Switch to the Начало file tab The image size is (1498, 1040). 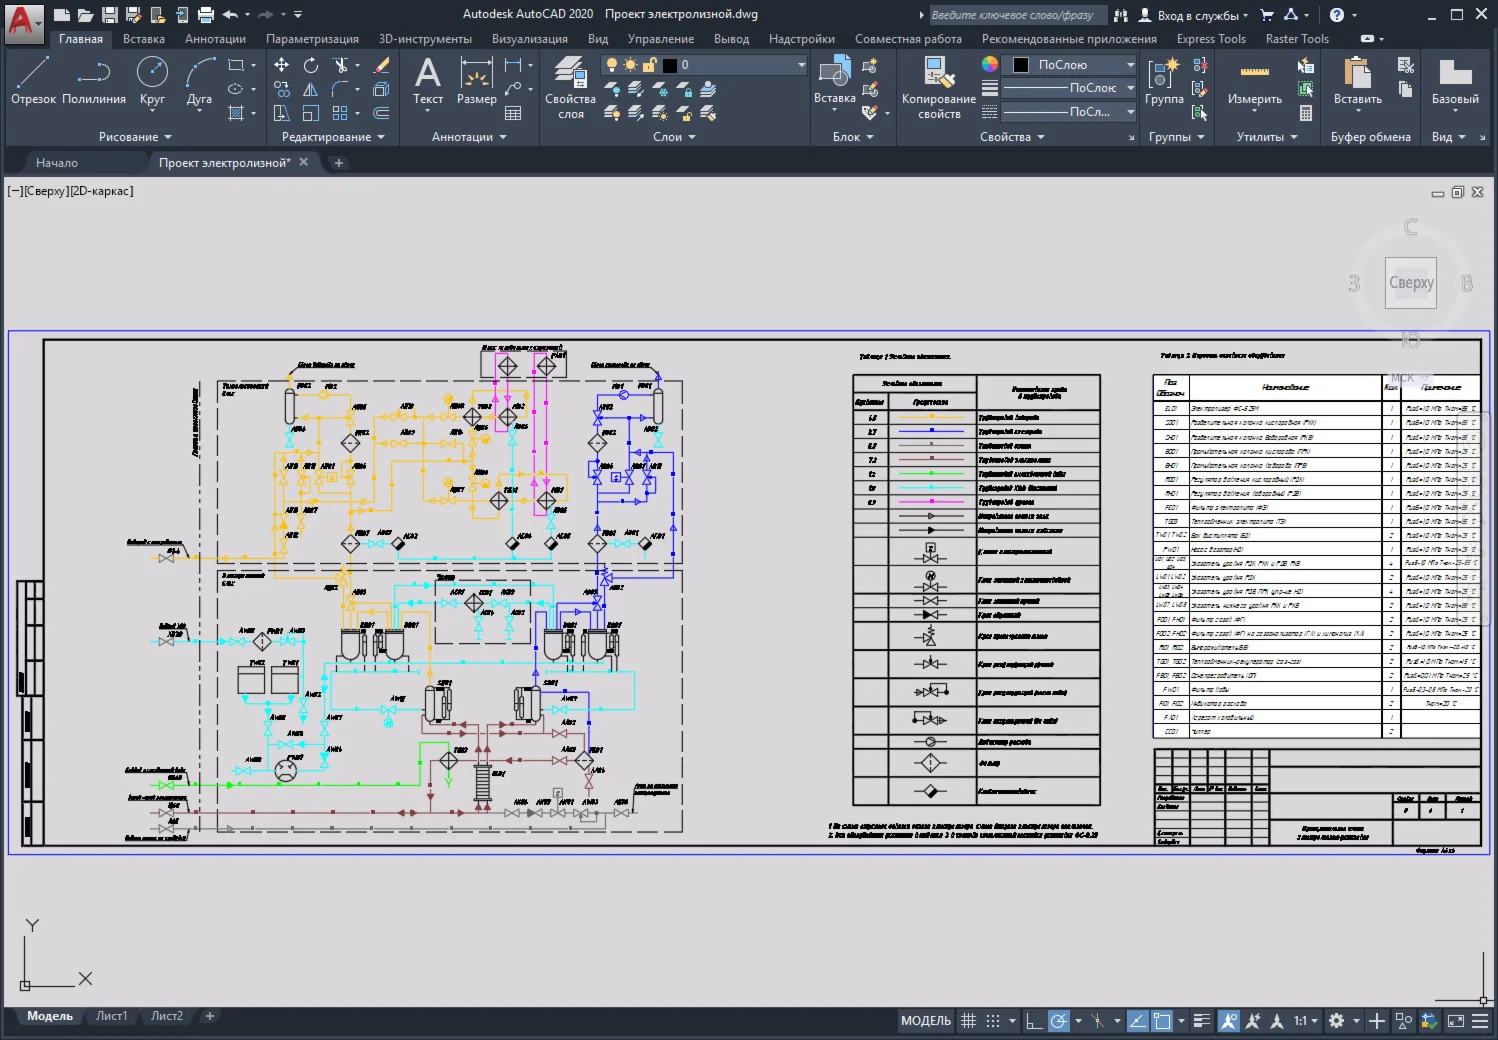[x=57, y=163]
